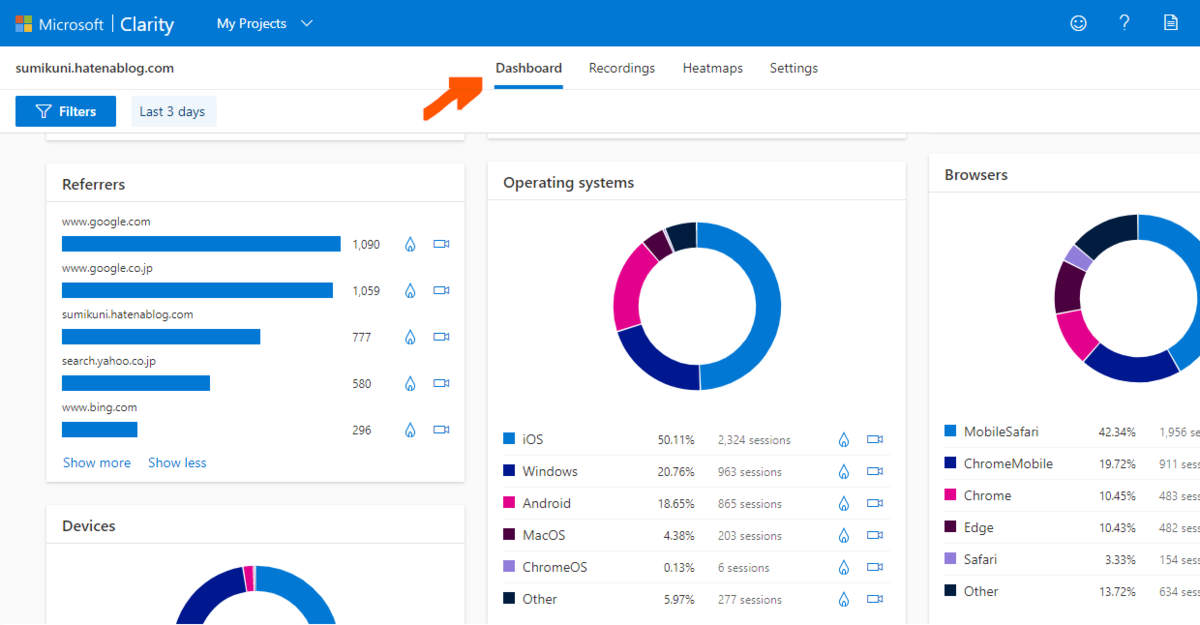The width and height of the screenshot is (1200, 625).
Task: Open the Heatmaps tab
Action: click(x=712, y=68)
